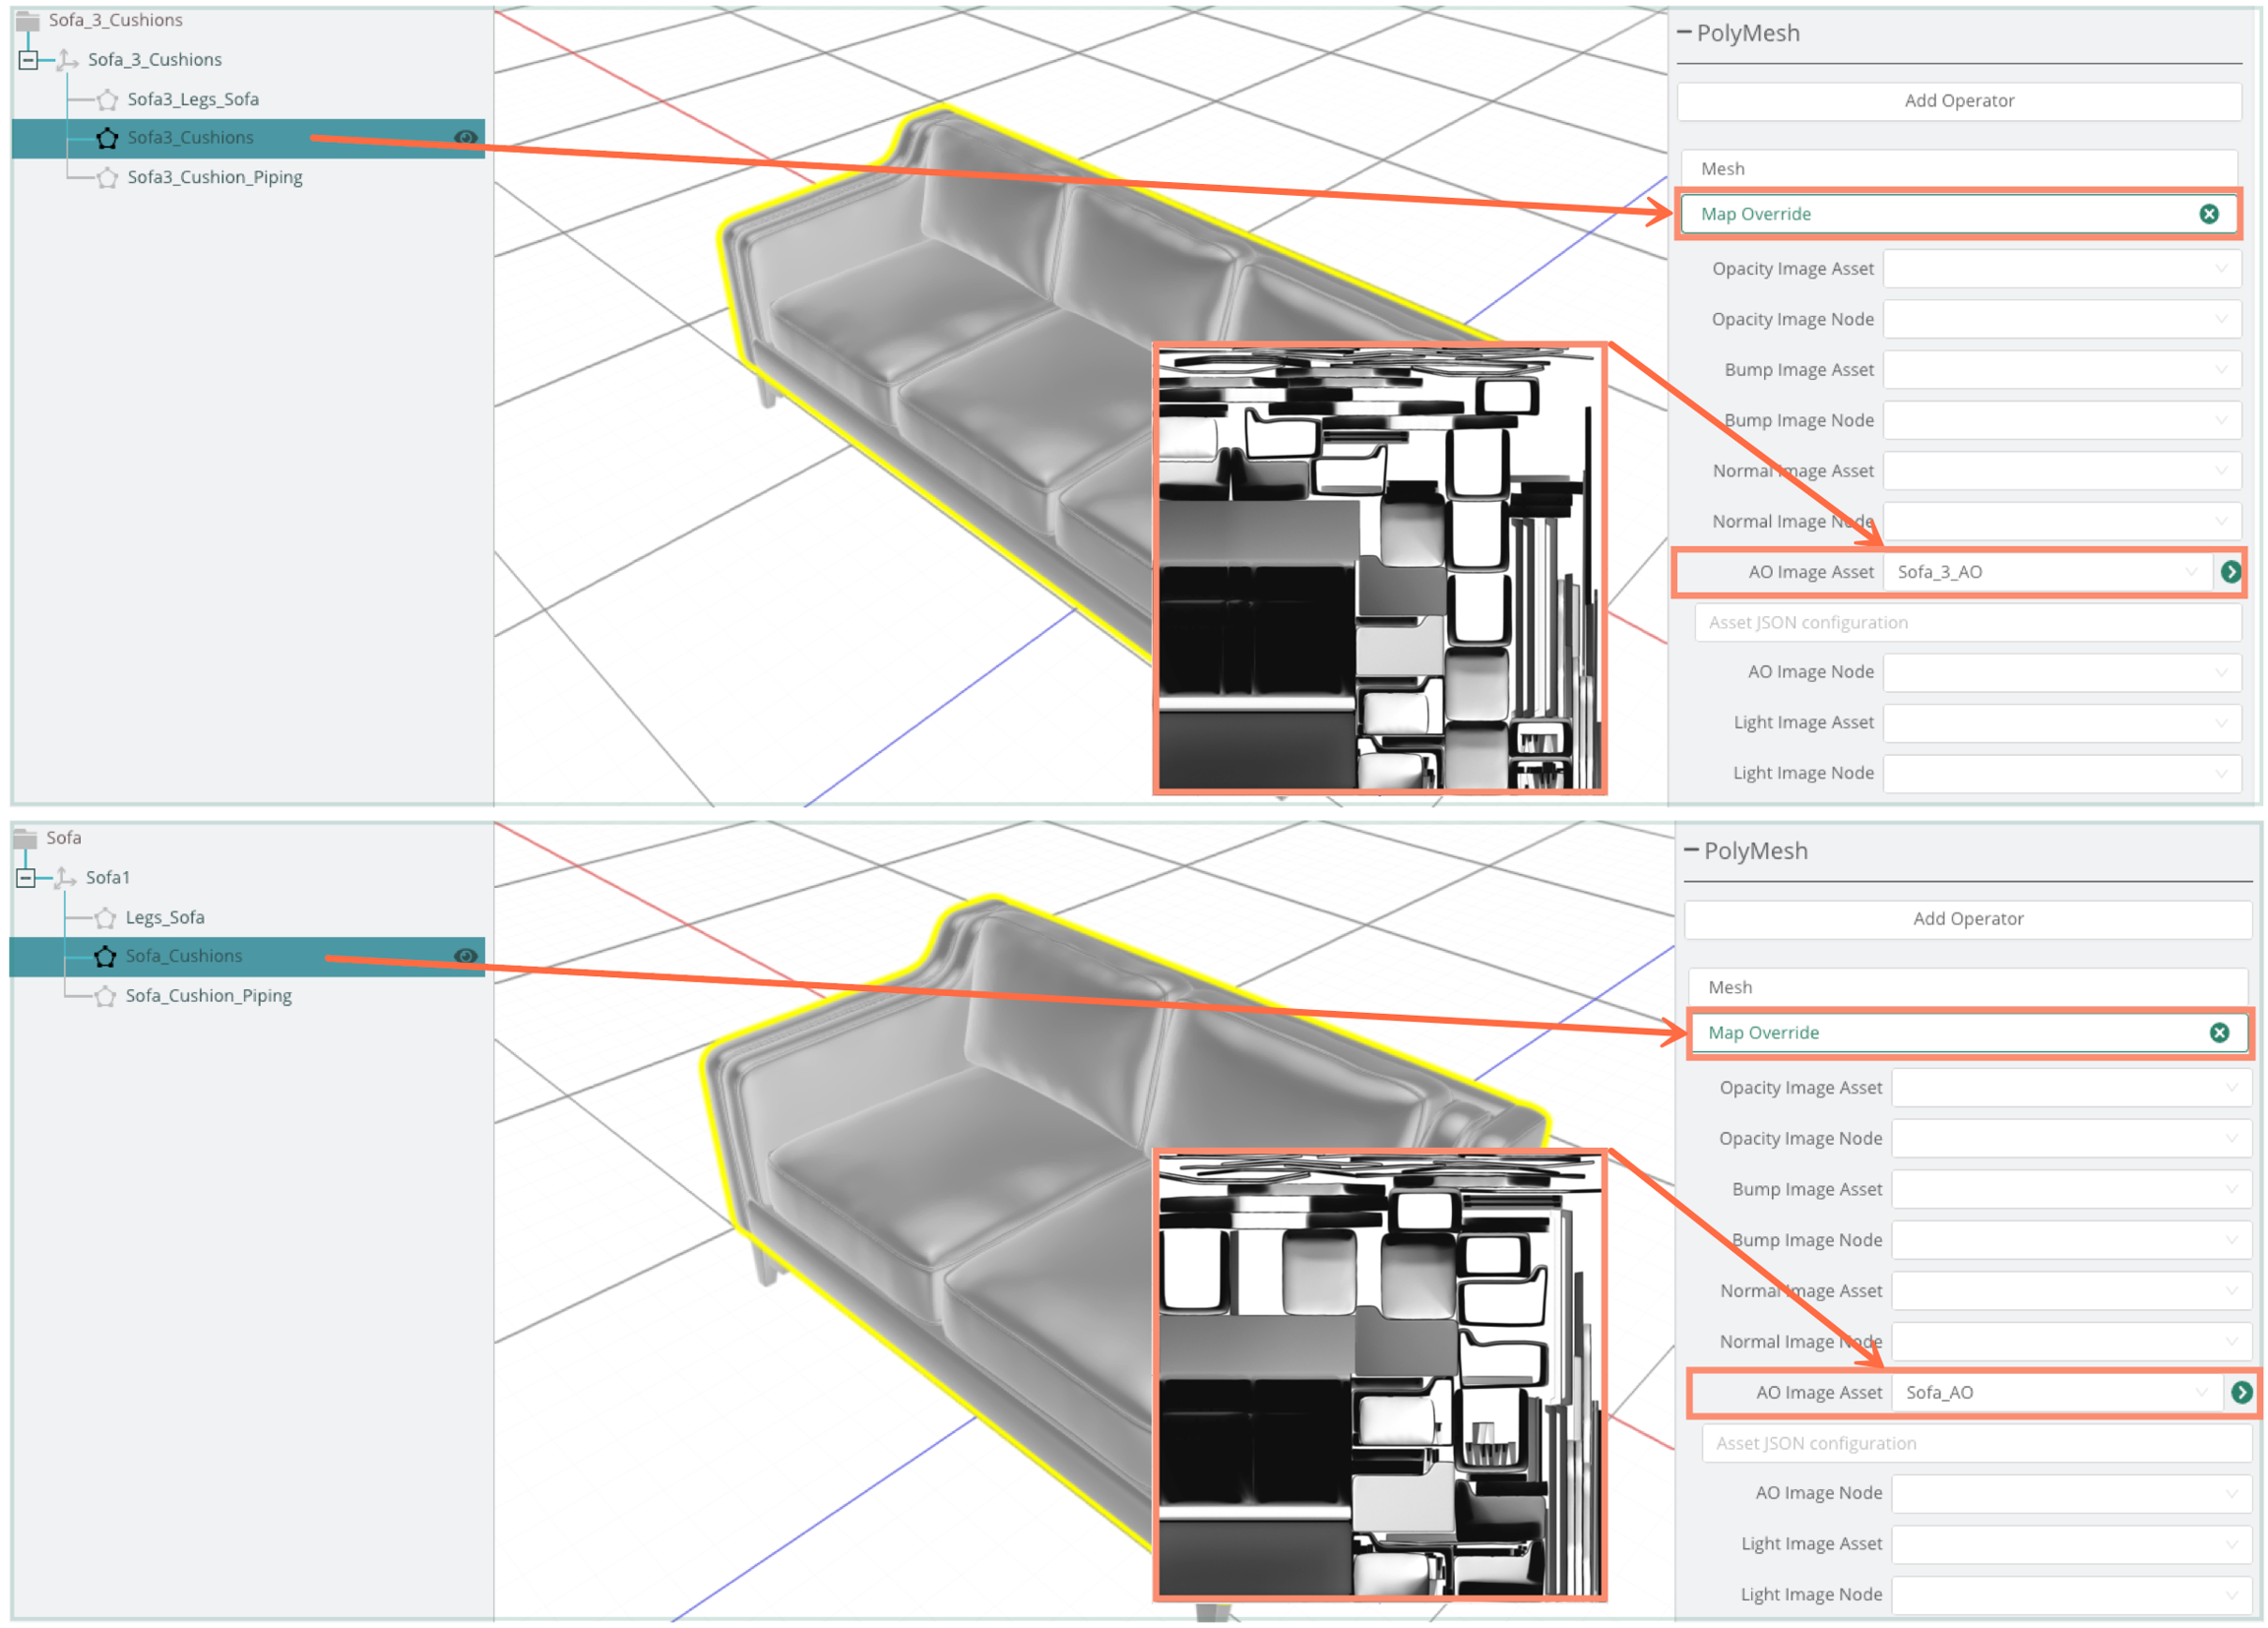The height and width of the screenshot is (1628, 2268).
Task: Select the top Mesh operator row
Action: pos(1958,169)
